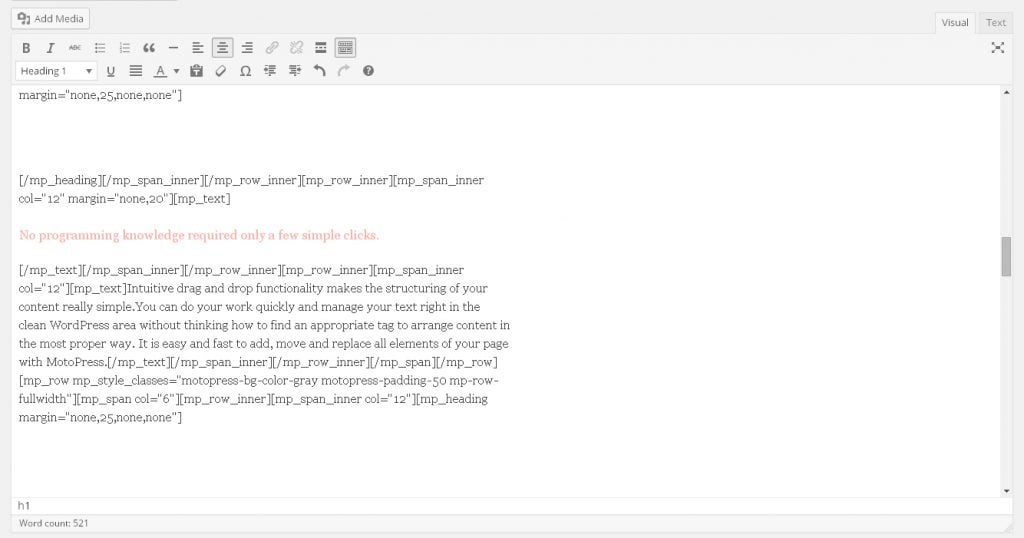Image resolution: width=1024 pixels, height=538 pixels.
Task: Enter distraction-free writing mode
Action: 997,47
